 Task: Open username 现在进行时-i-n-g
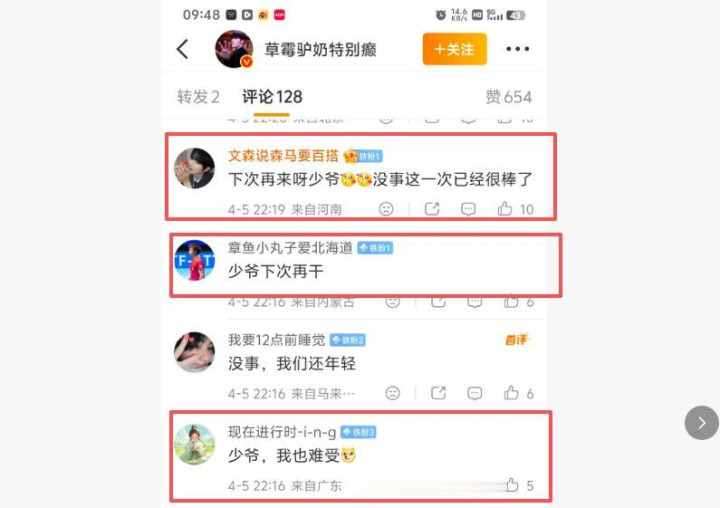(x=282, y=432)
